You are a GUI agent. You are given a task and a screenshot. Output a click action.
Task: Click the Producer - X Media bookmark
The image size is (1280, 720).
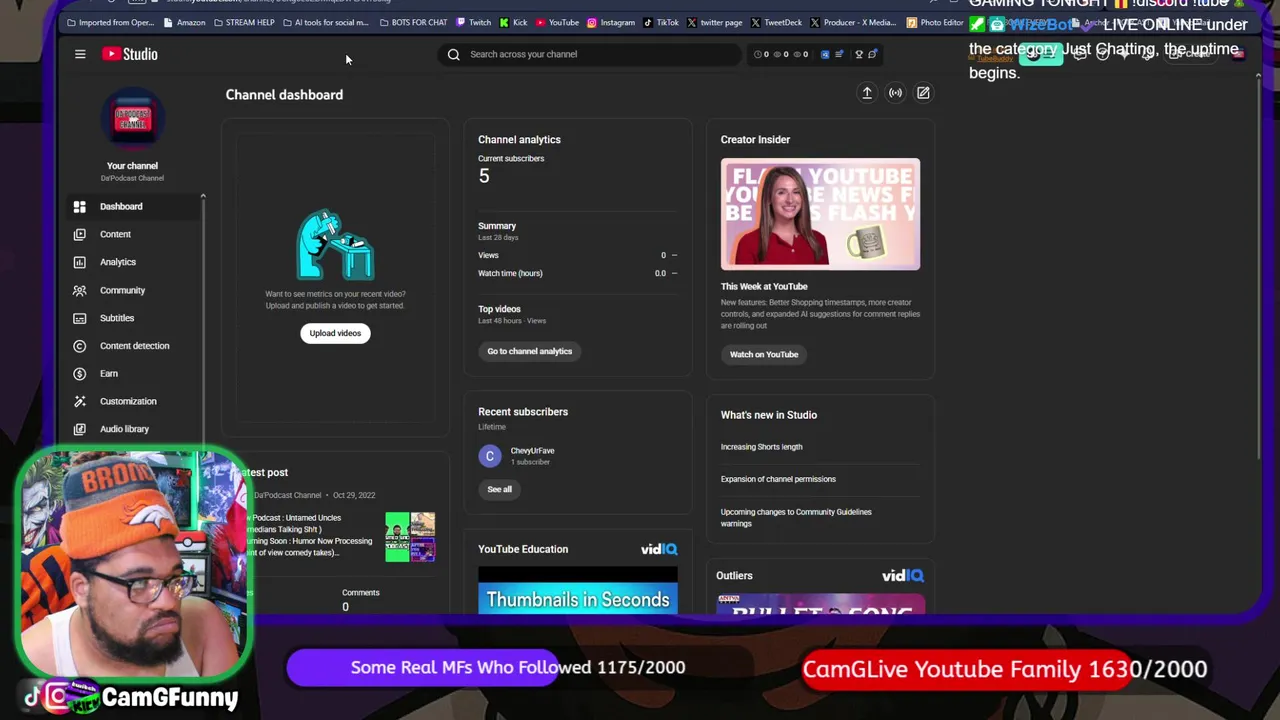coord(854,22)
